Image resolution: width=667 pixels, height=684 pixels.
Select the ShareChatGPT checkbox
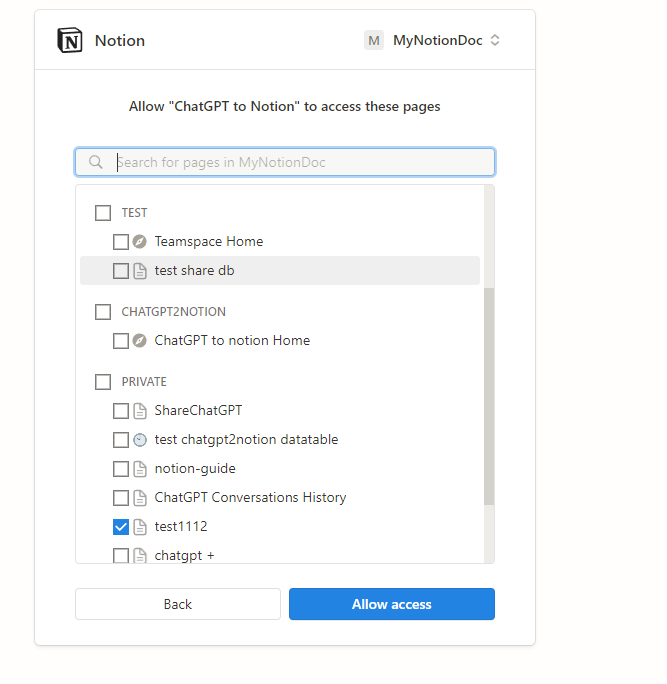click(121, 411)
